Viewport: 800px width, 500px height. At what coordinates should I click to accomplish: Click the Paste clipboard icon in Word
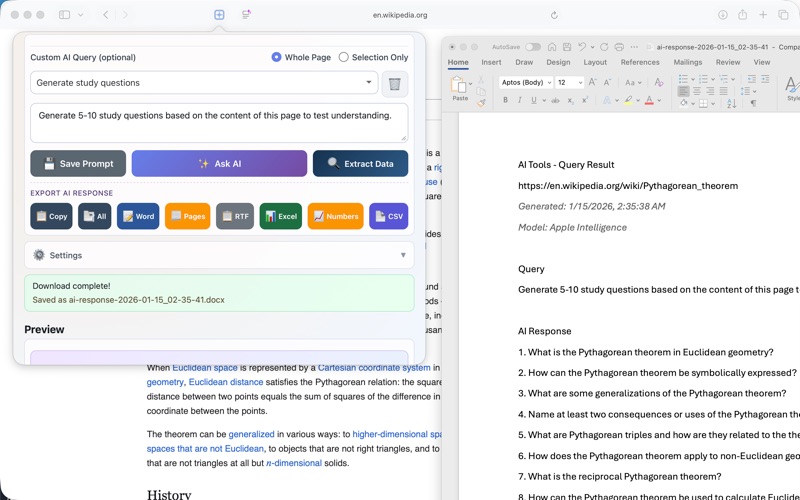click(458, 85)
